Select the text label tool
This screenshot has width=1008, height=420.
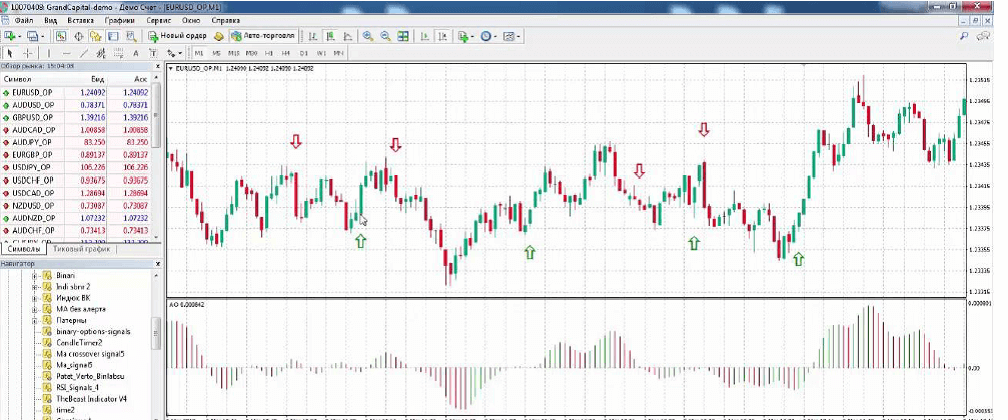pyautogui.click(x=134, y=52)
